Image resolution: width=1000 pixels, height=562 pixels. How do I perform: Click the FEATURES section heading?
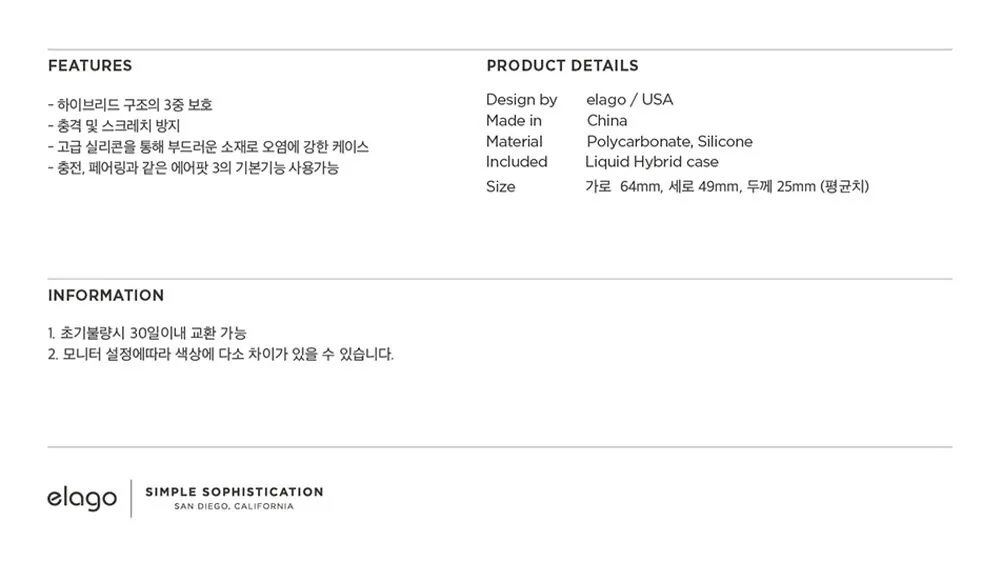click(x=90, y=66)
